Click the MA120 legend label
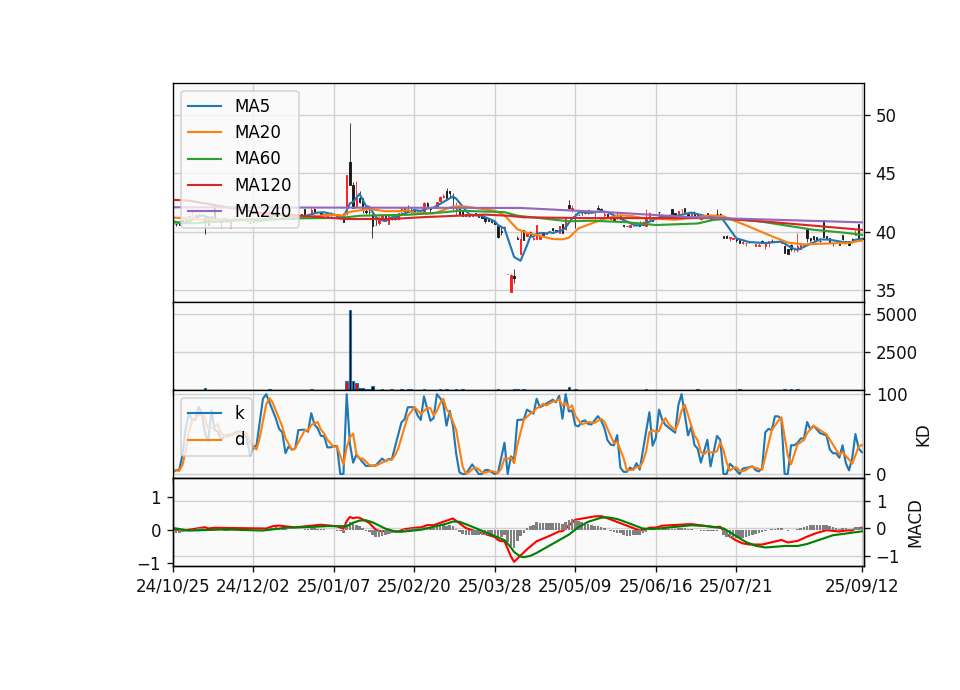This screenshot has height=690, width=960. [263, 185]
